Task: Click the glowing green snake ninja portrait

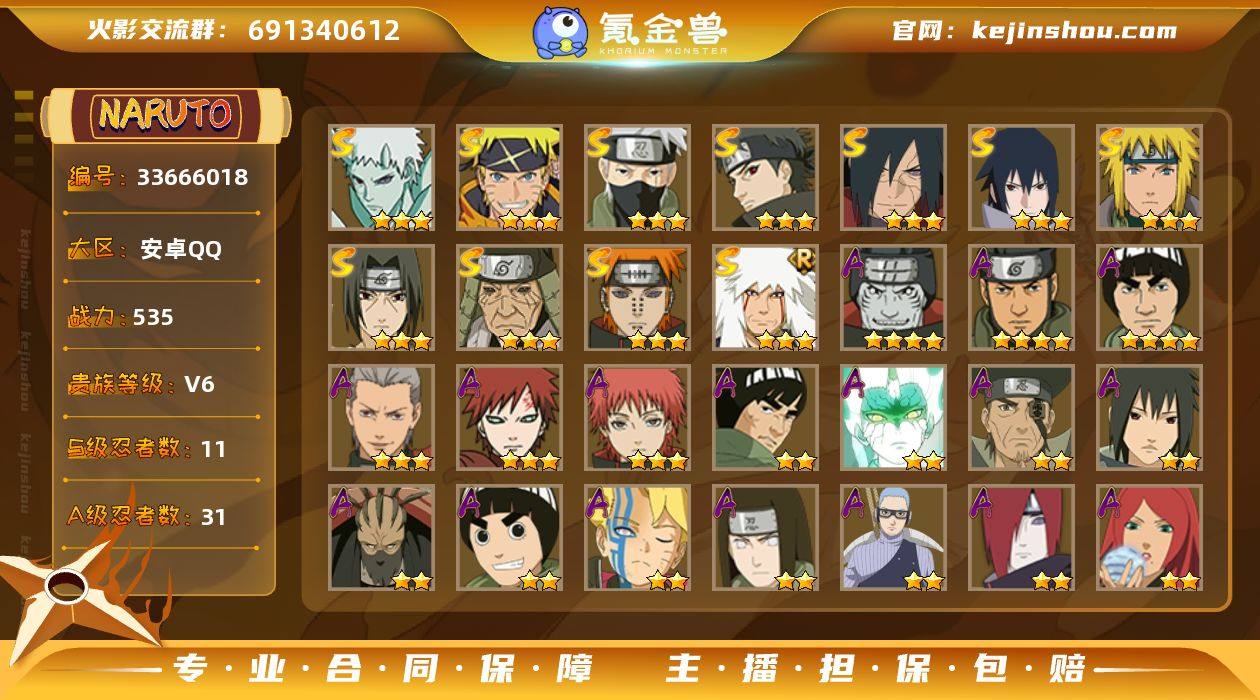Action: [893, 418]
